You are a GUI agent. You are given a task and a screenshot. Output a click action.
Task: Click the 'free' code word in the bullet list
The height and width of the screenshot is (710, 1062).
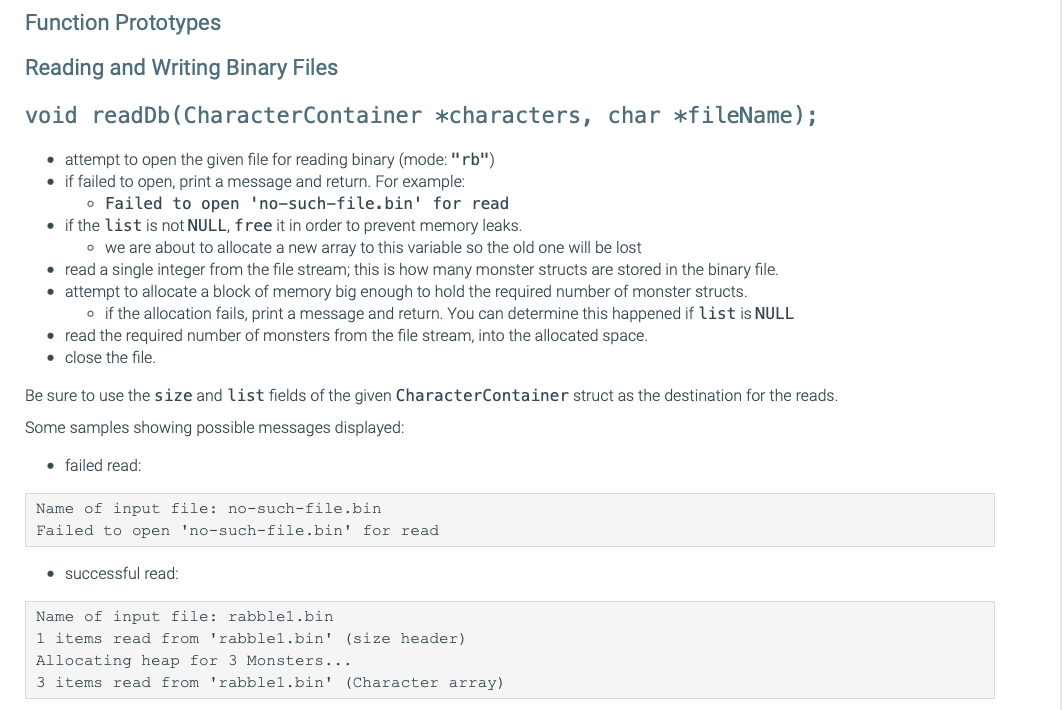point(253,226)
